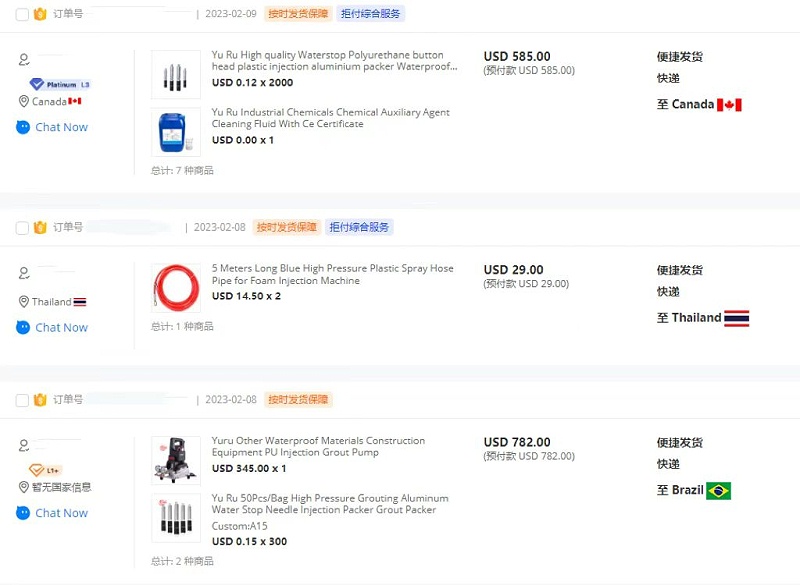Screen dimensions: 800x585
Task: View the blue chemical container thumbnail
Action: (176, 132)
